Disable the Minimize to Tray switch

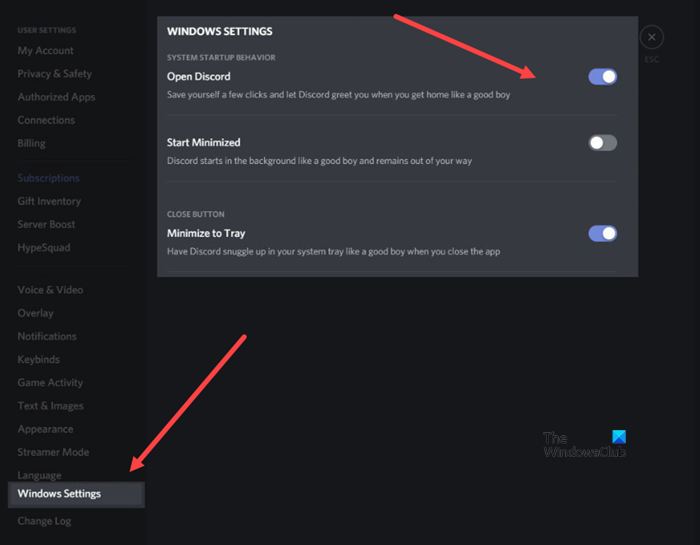click(602, 234)
